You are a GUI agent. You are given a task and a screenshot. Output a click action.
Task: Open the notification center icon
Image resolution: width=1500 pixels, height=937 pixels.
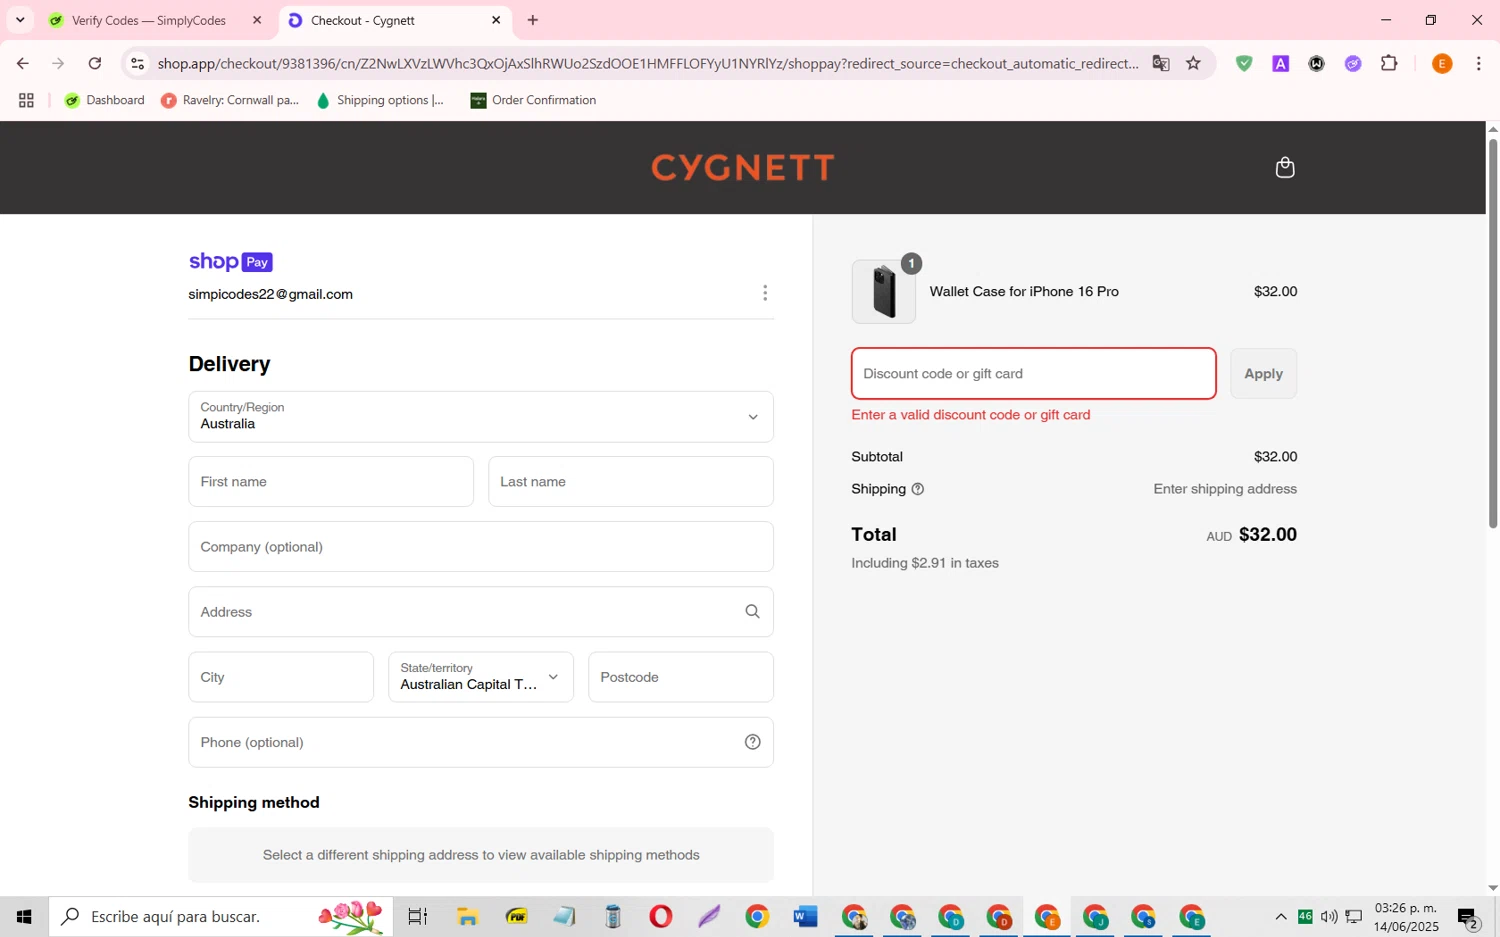tap(1469, 917)
